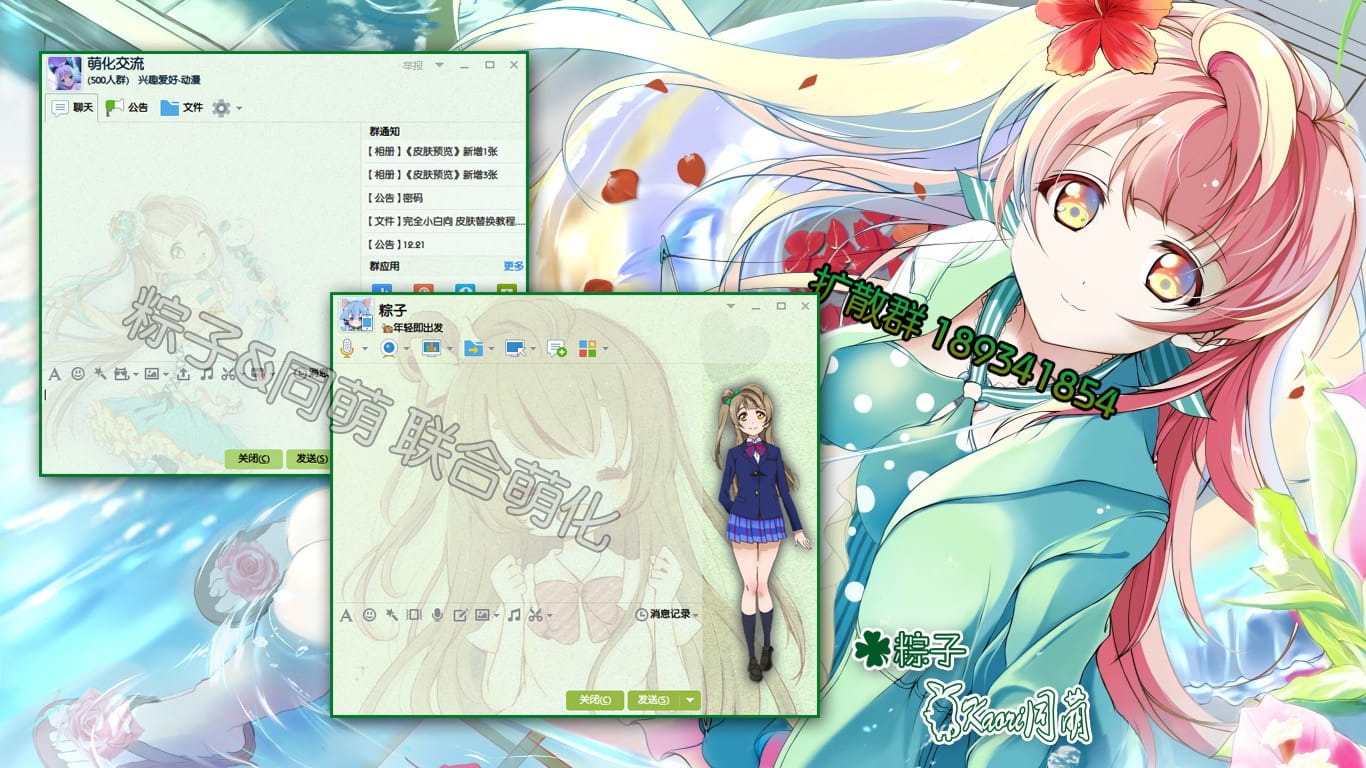
Task: Click upload icon in 萌化交流 toolbar
Action: (x=183, y=374)
